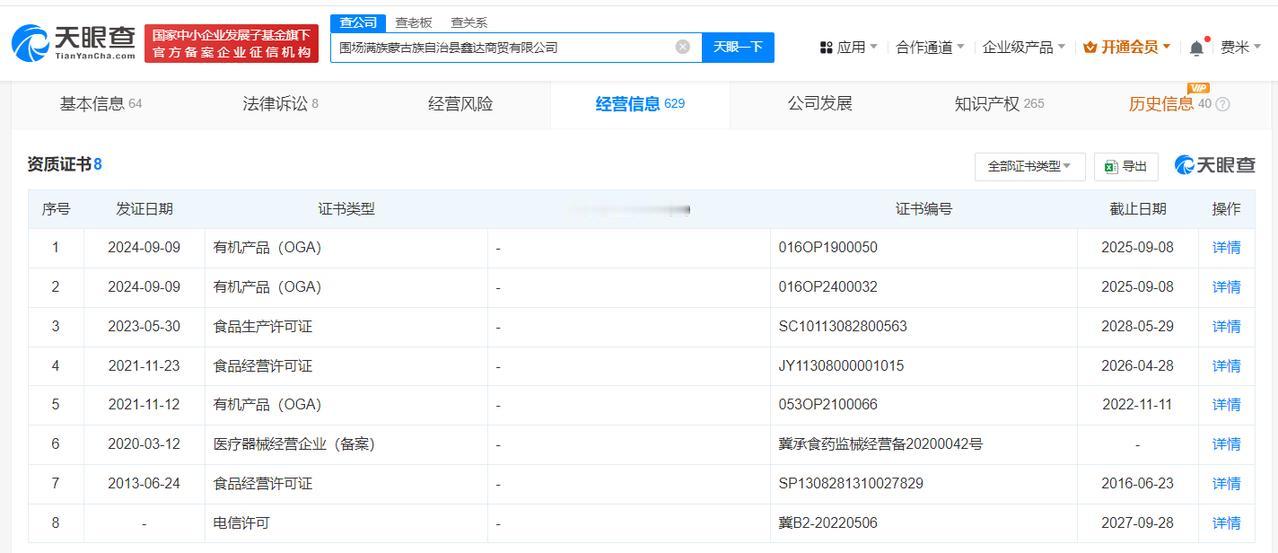This screenshot has width=1278, height=553.
Task: Switch to the 查老板 search tab
Action: point(413,22)
